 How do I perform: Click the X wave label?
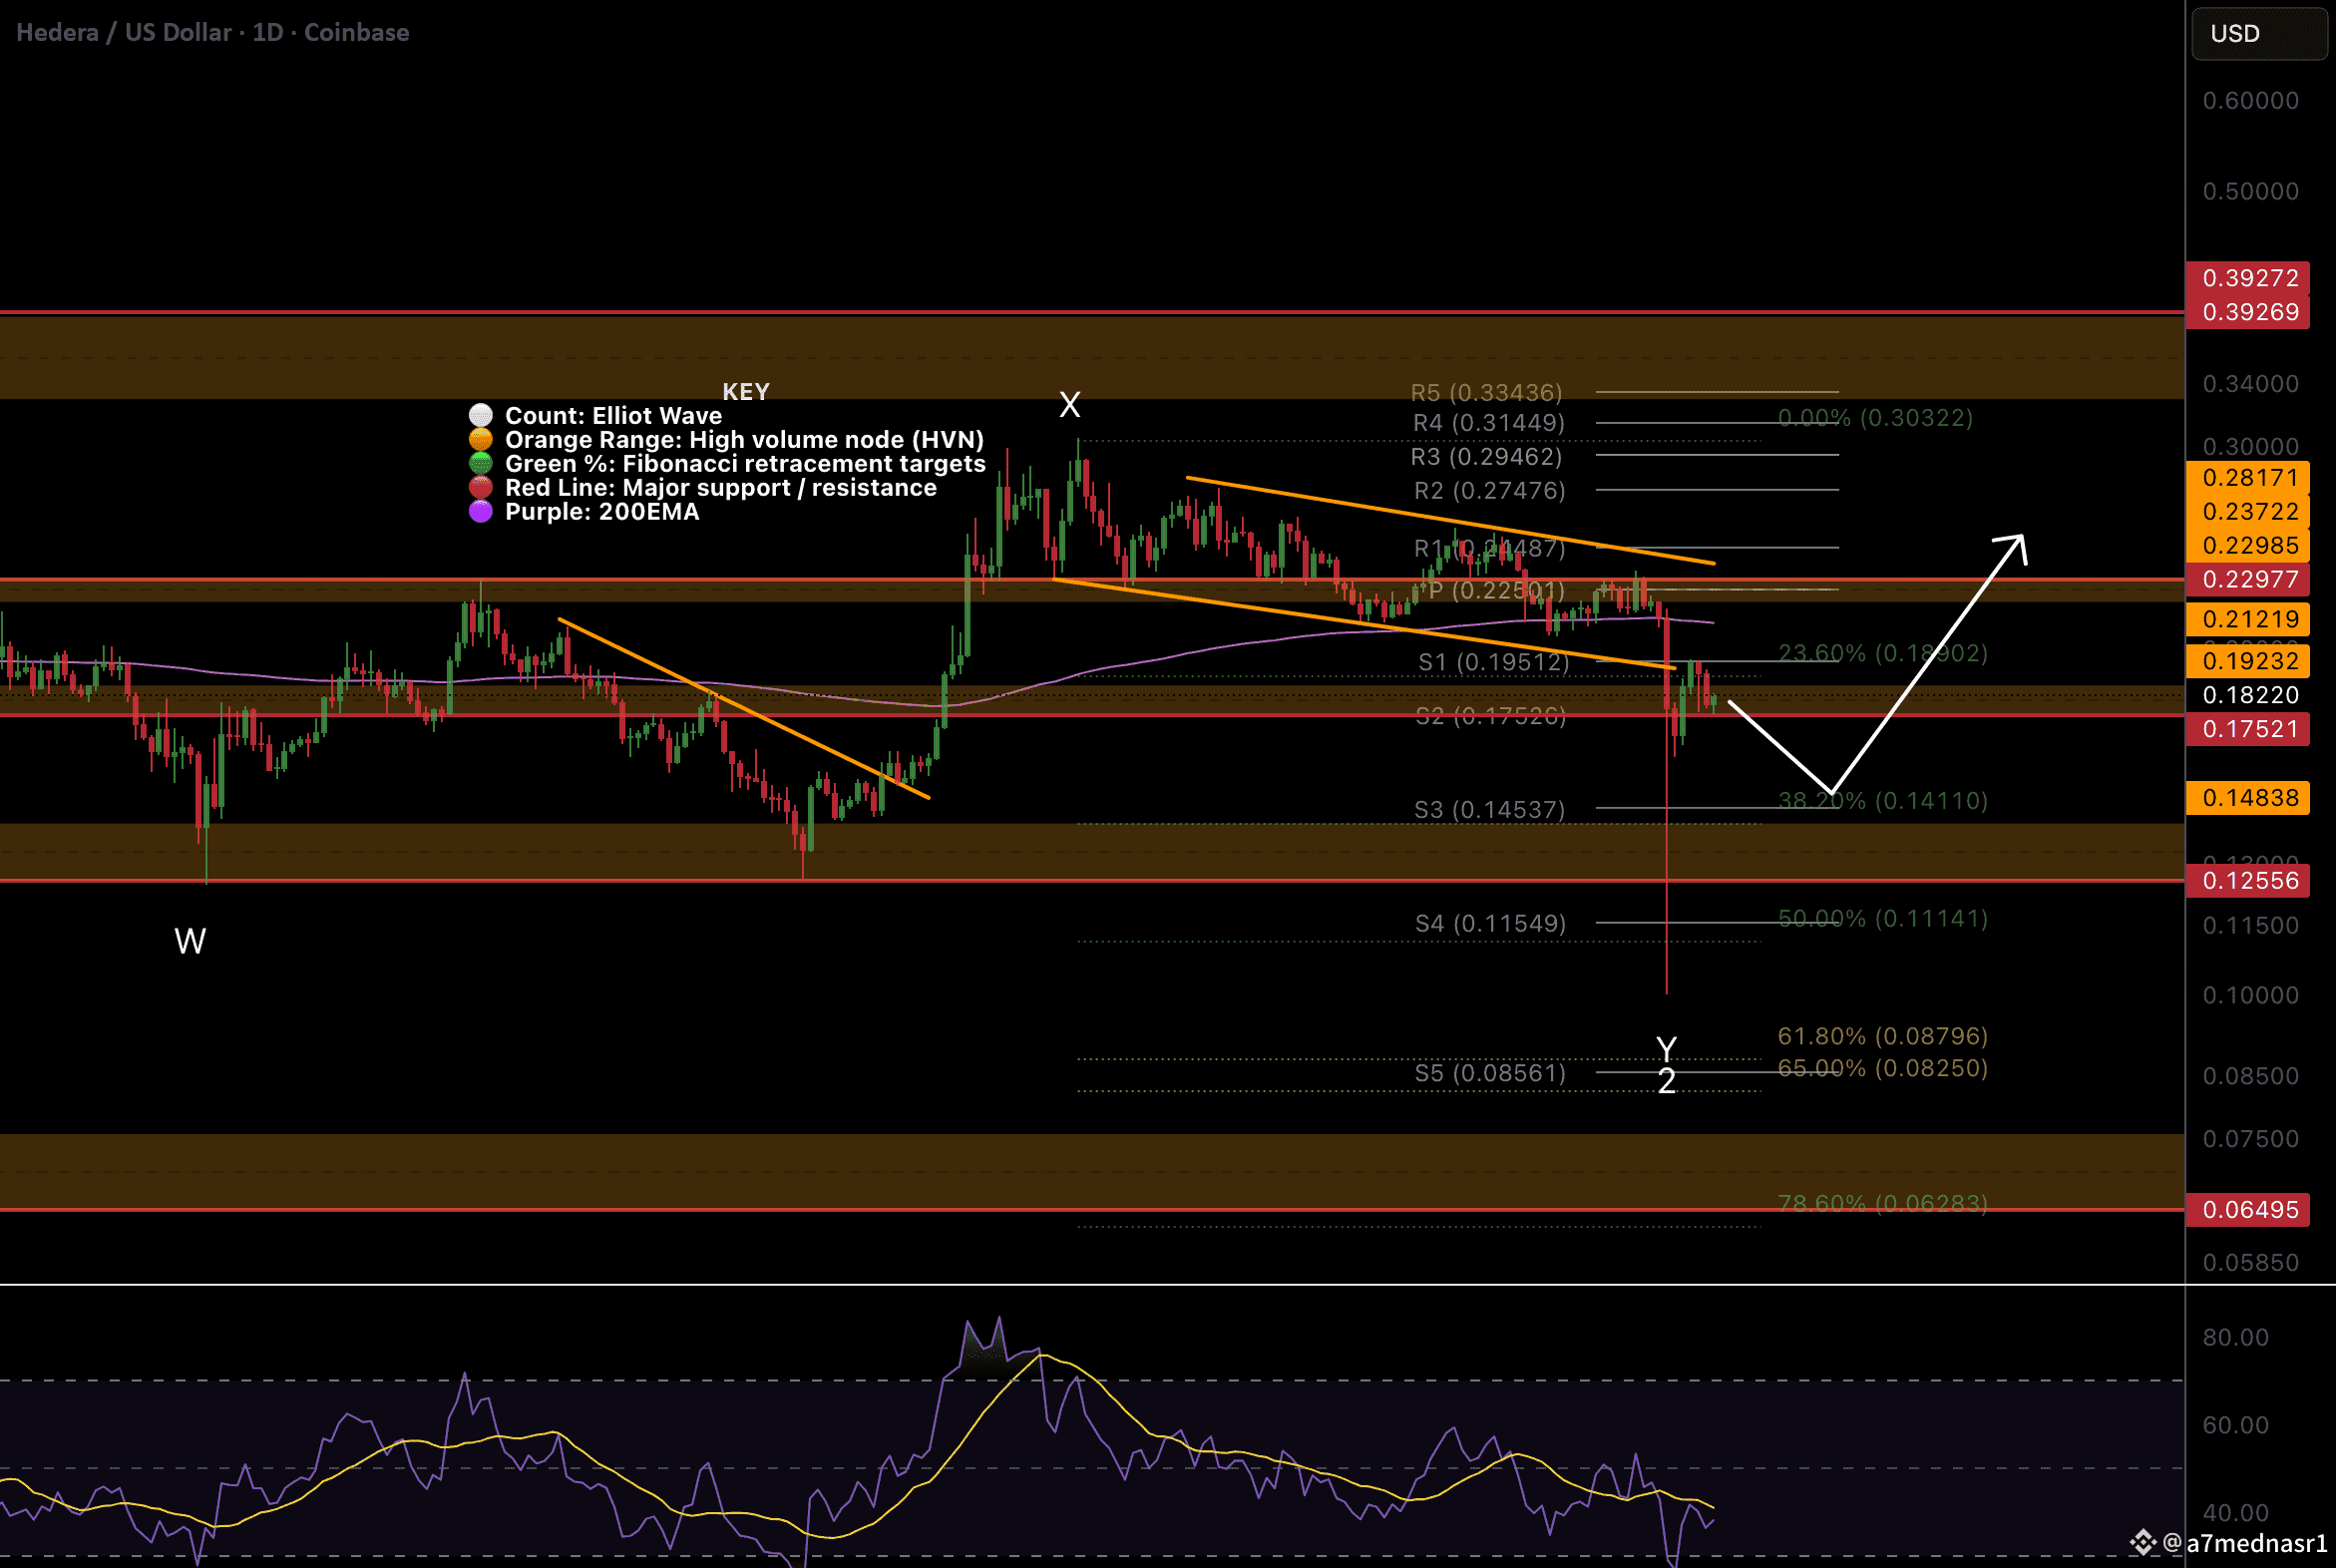[1069, 405]
